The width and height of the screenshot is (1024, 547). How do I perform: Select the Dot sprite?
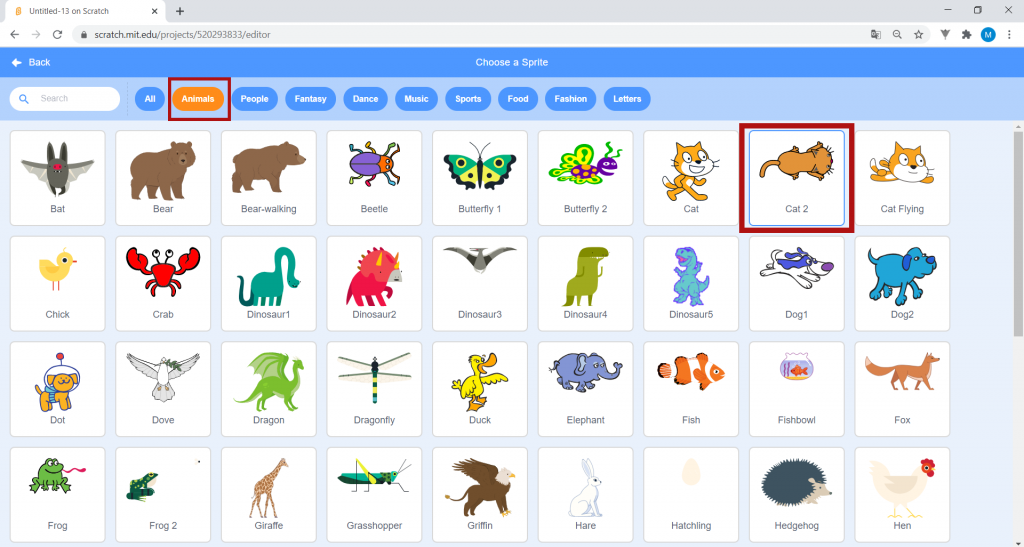tap(57, 389)
